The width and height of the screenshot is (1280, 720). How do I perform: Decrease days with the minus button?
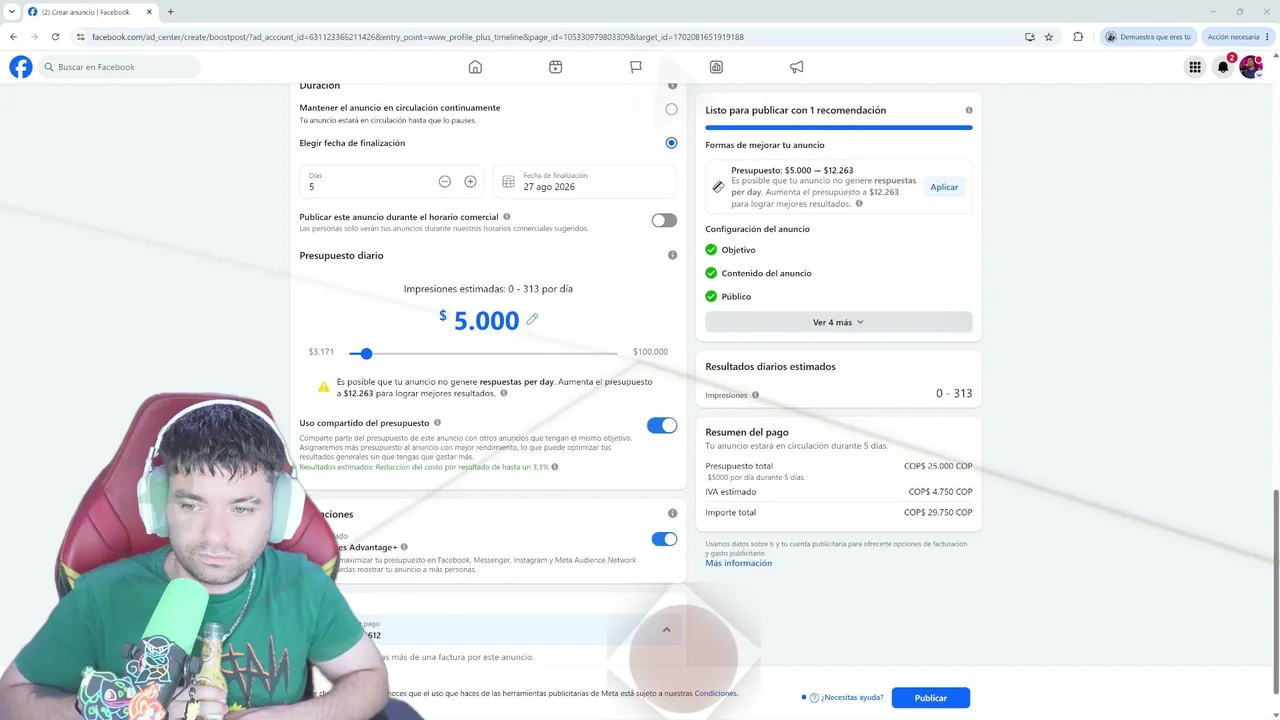pos(445,182)
